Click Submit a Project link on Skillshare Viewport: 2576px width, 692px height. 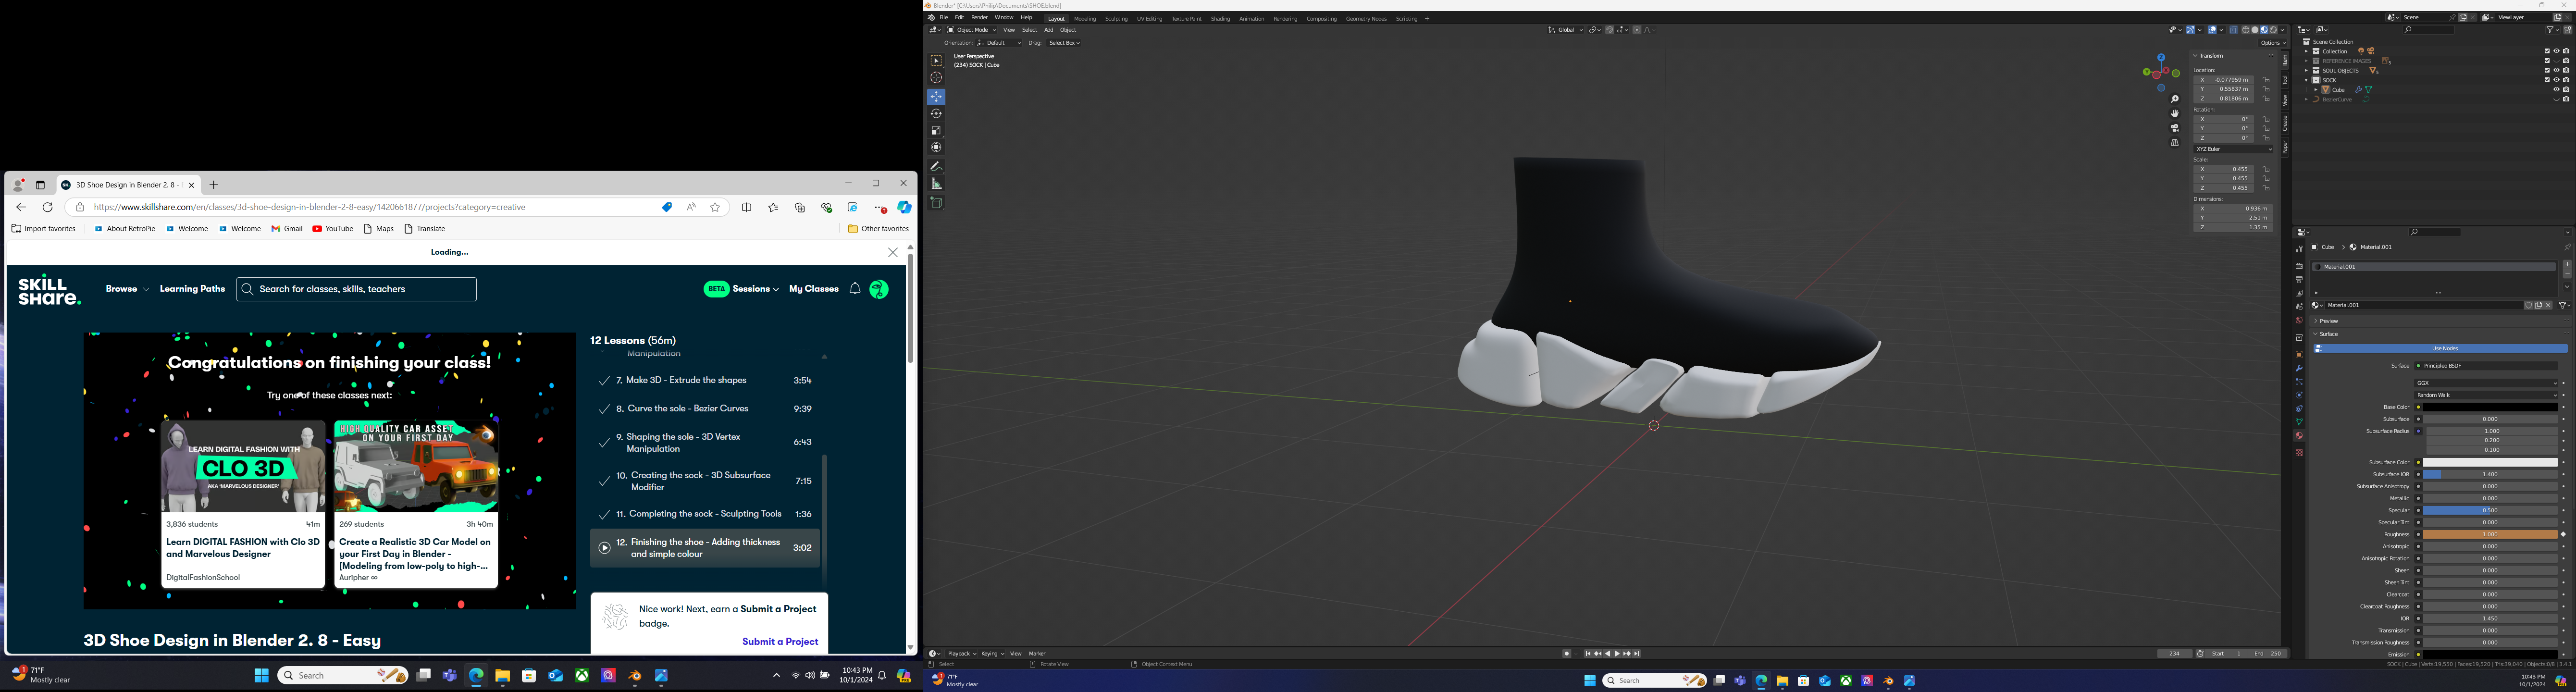point(780,642)
